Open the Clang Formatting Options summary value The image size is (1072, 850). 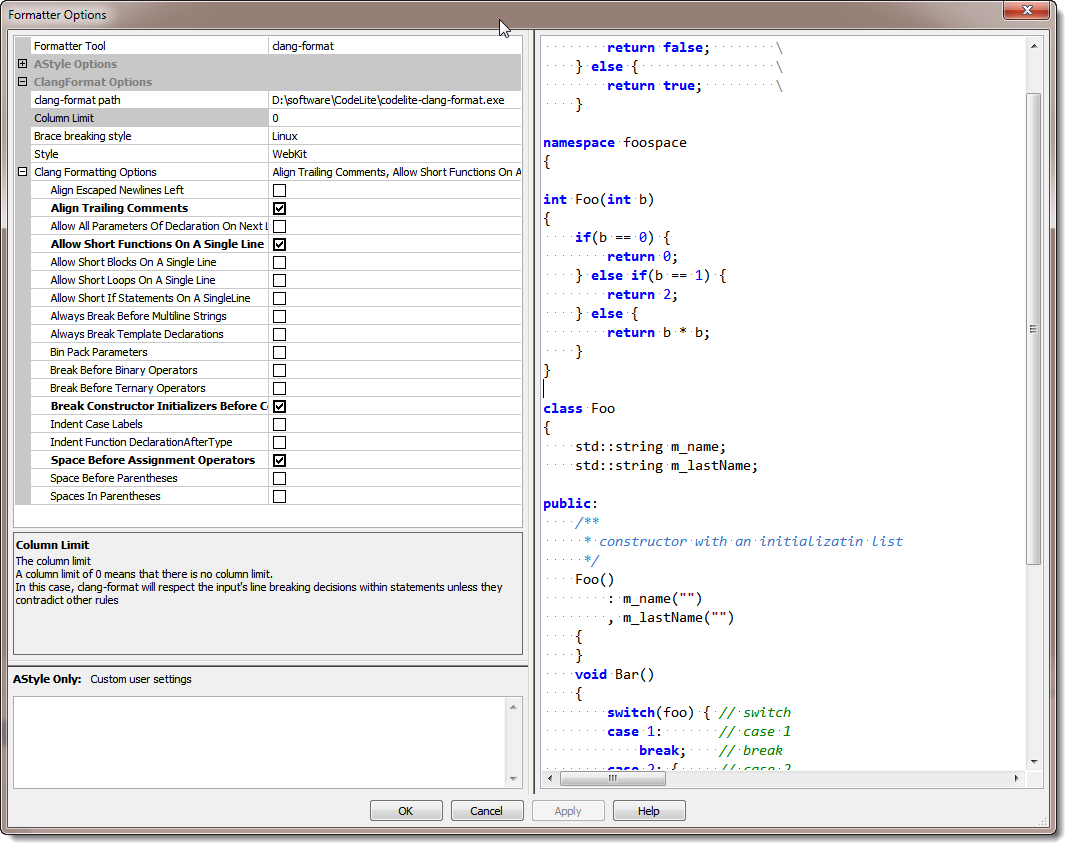click(395, 172)
